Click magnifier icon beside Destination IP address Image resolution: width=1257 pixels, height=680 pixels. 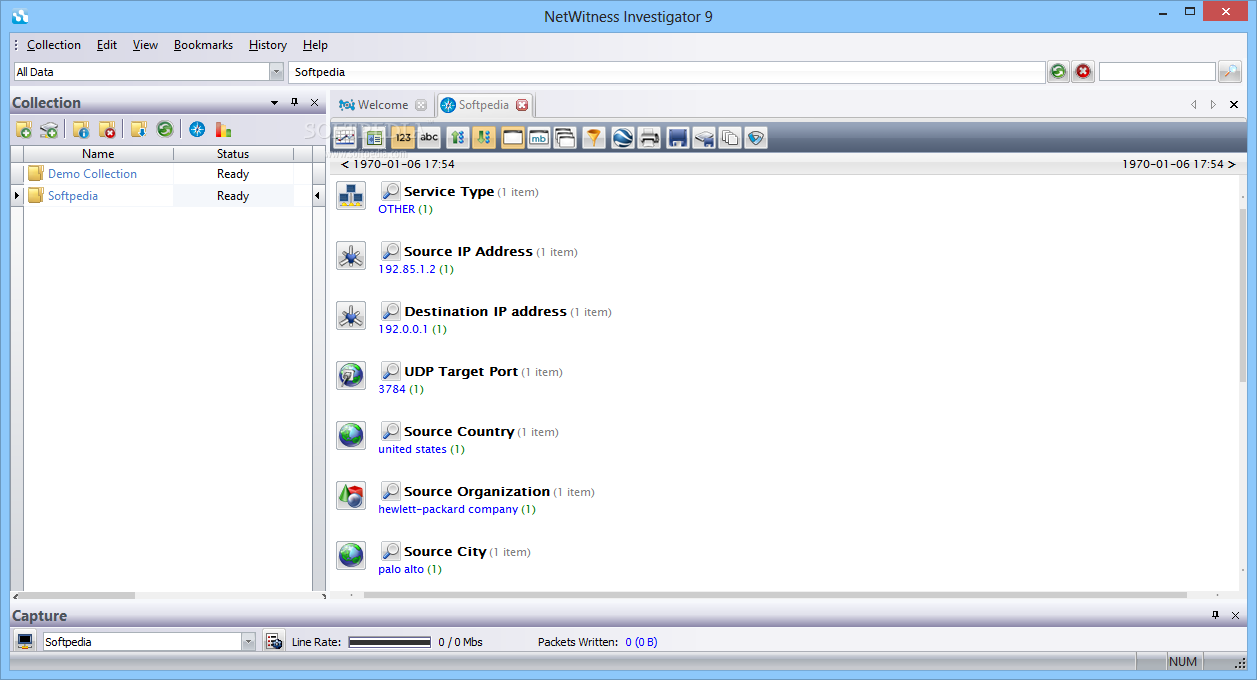tap(391, 311)
